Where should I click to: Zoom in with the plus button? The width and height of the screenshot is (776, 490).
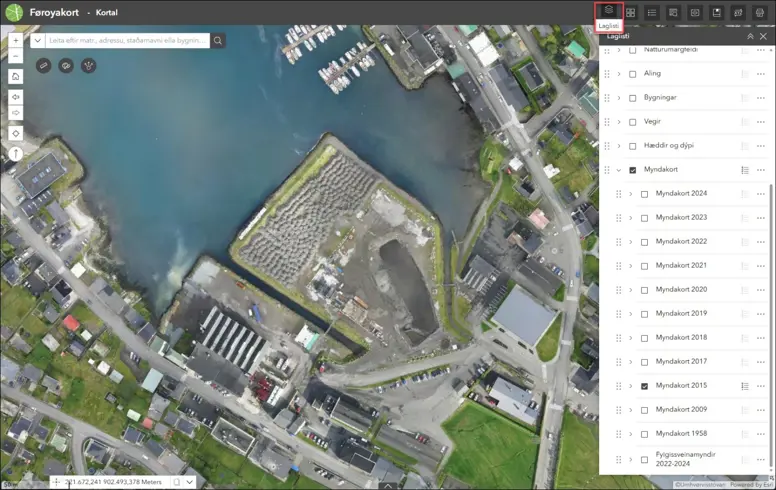tap(16, 41)
